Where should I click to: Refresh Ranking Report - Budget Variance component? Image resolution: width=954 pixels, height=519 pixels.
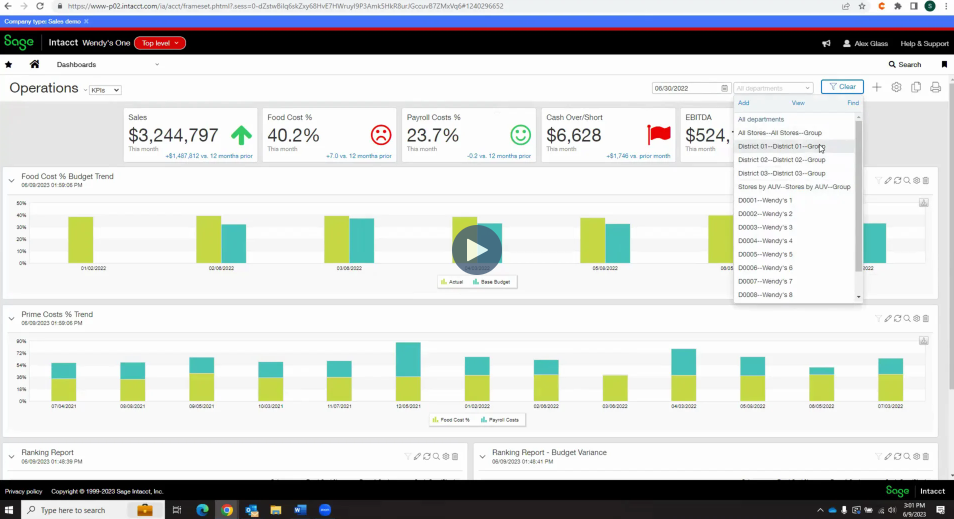(x=897, y=456)
